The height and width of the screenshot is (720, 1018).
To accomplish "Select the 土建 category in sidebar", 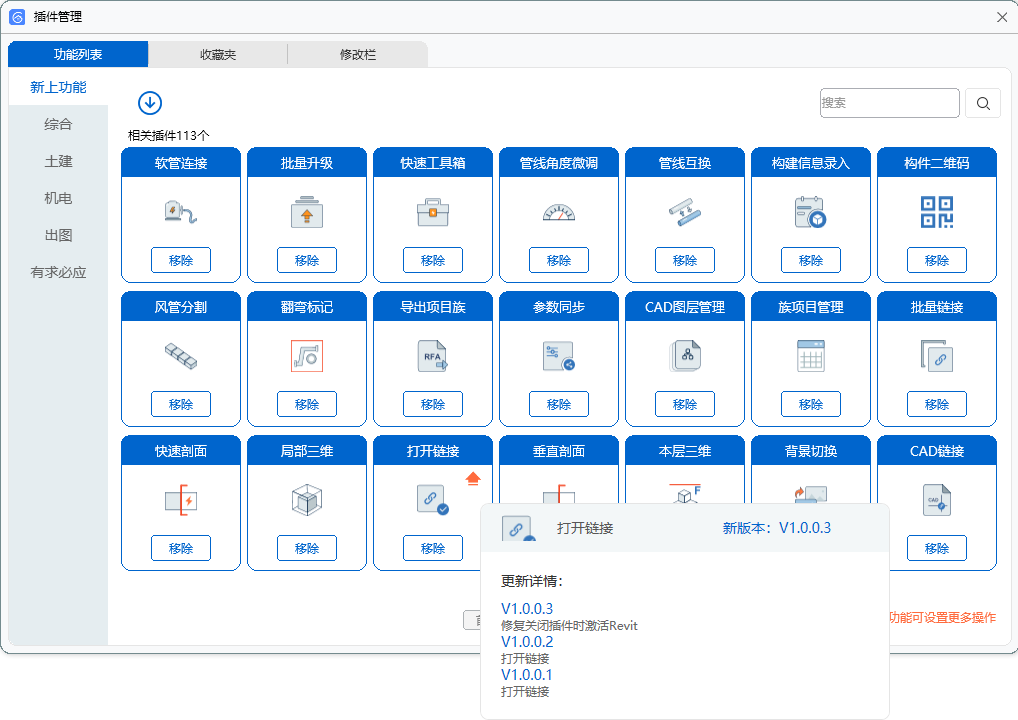I will 58,161.
